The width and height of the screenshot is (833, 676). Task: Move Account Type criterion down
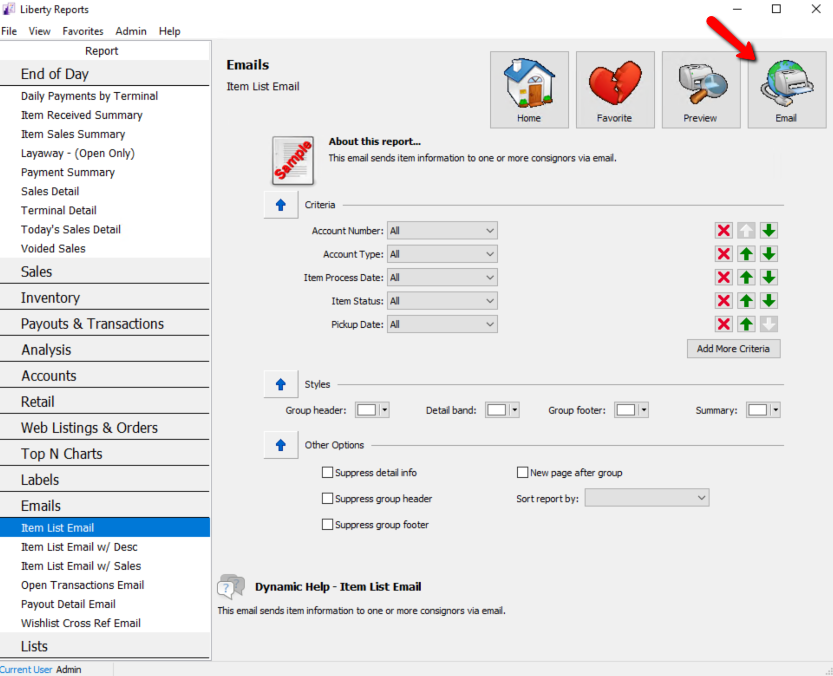(x=769, y=254)
